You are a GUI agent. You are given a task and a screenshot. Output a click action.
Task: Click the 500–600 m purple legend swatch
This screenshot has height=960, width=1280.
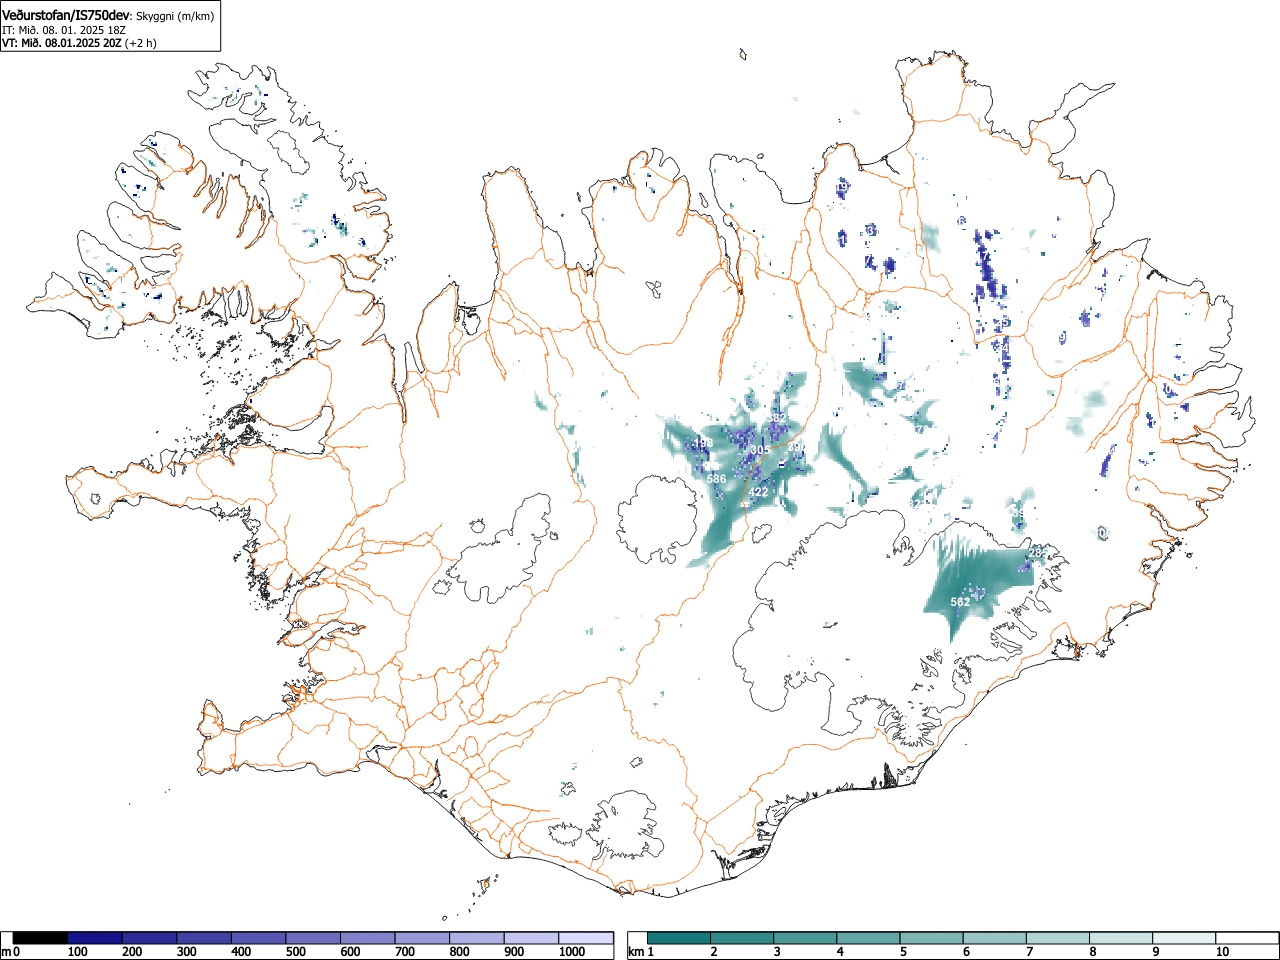[x=313, y=938]
